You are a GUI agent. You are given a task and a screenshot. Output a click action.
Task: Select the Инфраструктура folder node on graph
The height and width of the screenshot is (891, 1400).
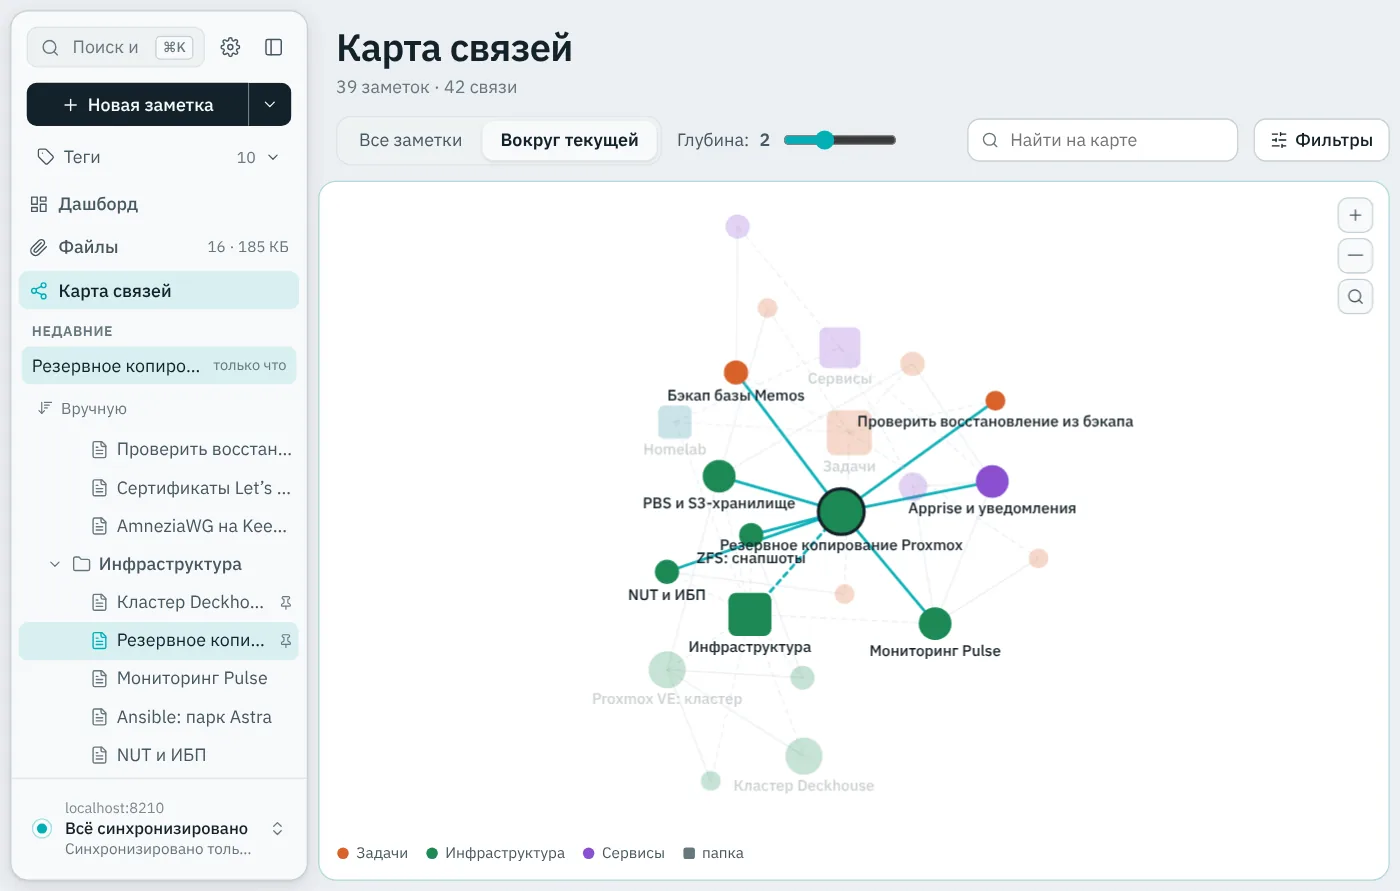pos(750,614)
